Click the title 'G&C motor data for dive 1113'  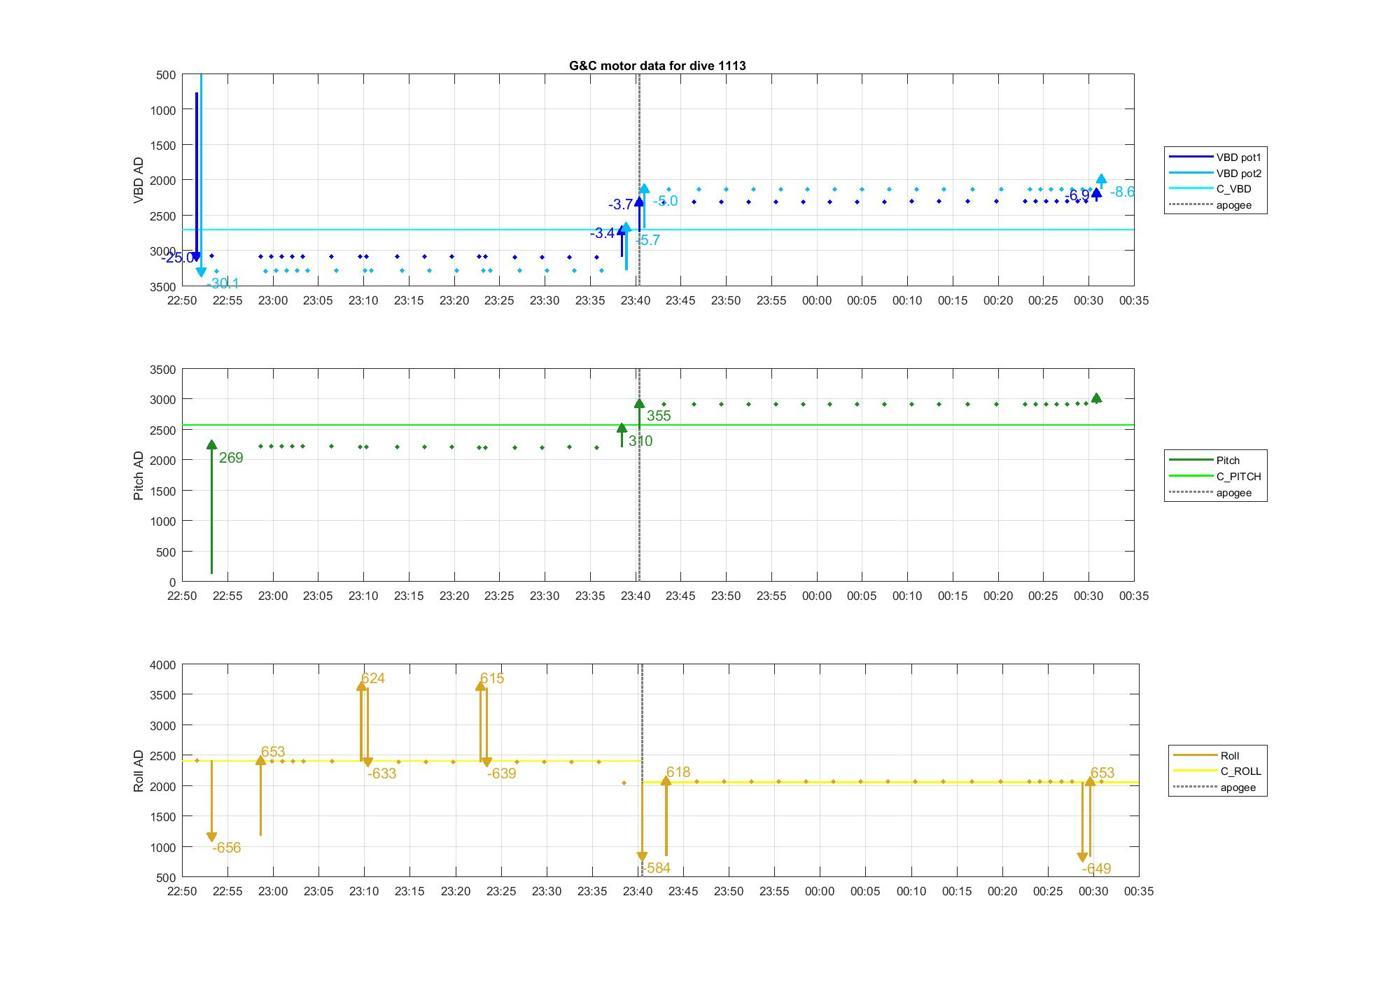click(x=657, y=66)
